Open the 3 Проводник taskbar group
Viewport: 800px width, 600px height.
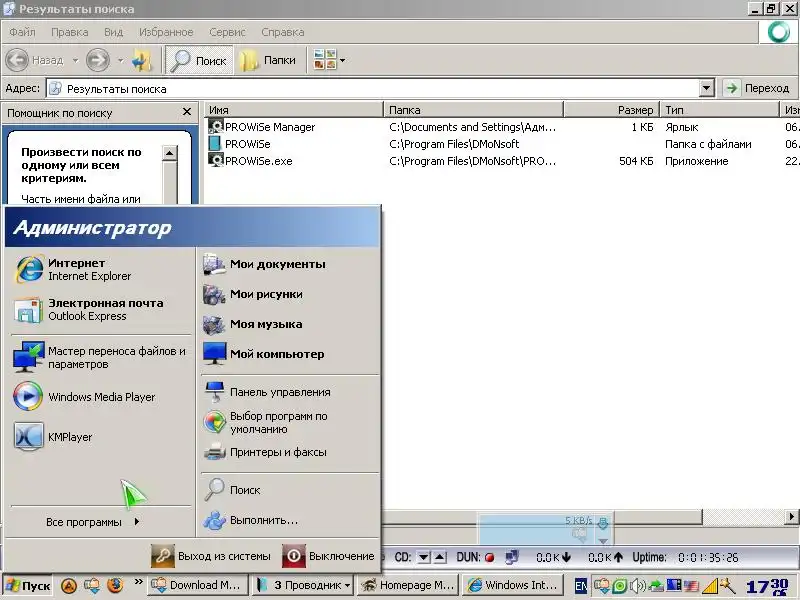pyautogui.click(x=303, y=585)
